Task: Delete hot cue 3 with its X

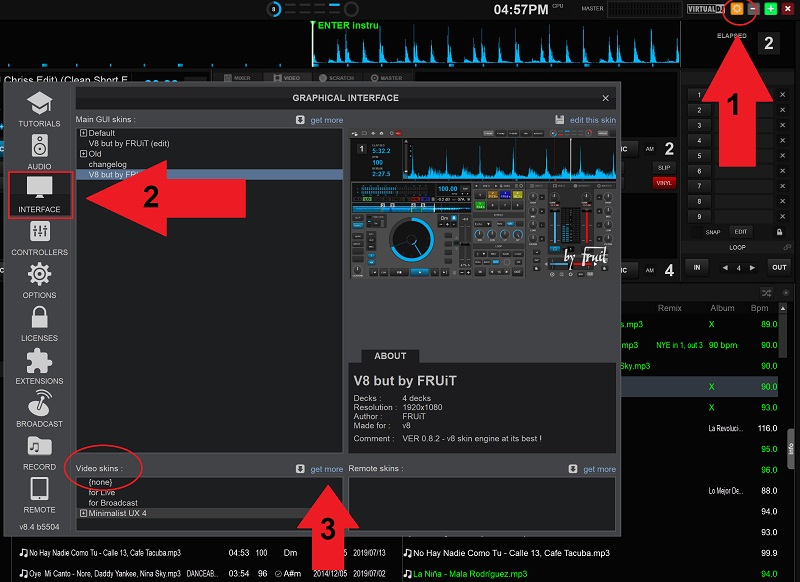Action: 782,125
